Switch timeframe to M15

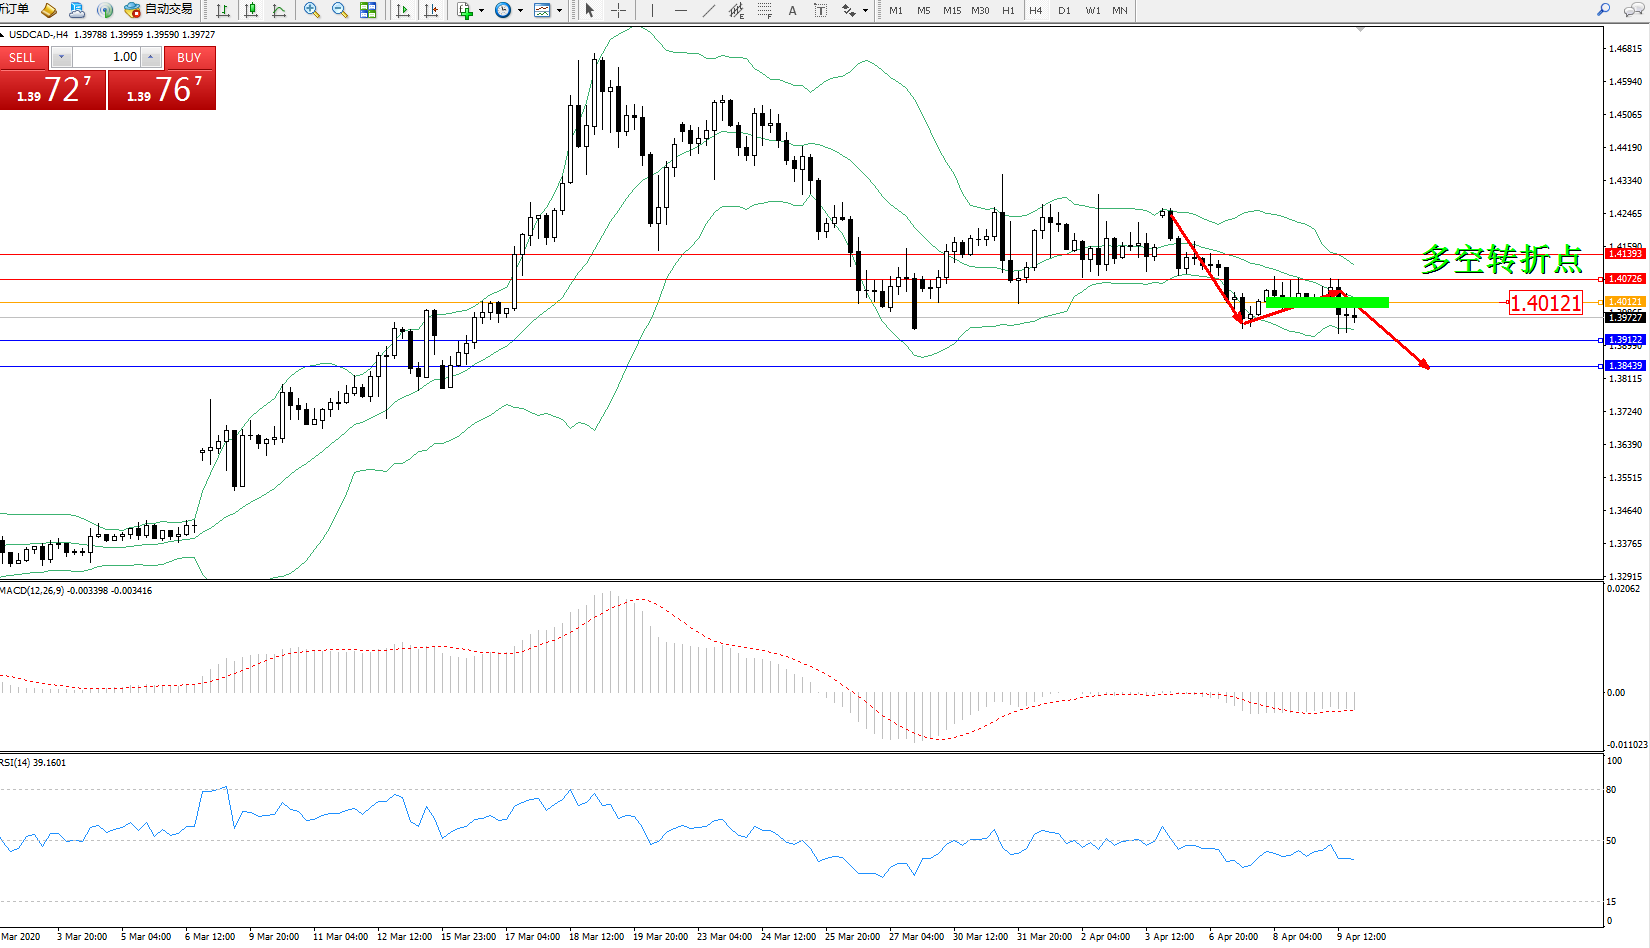click(x=951, y=10)
